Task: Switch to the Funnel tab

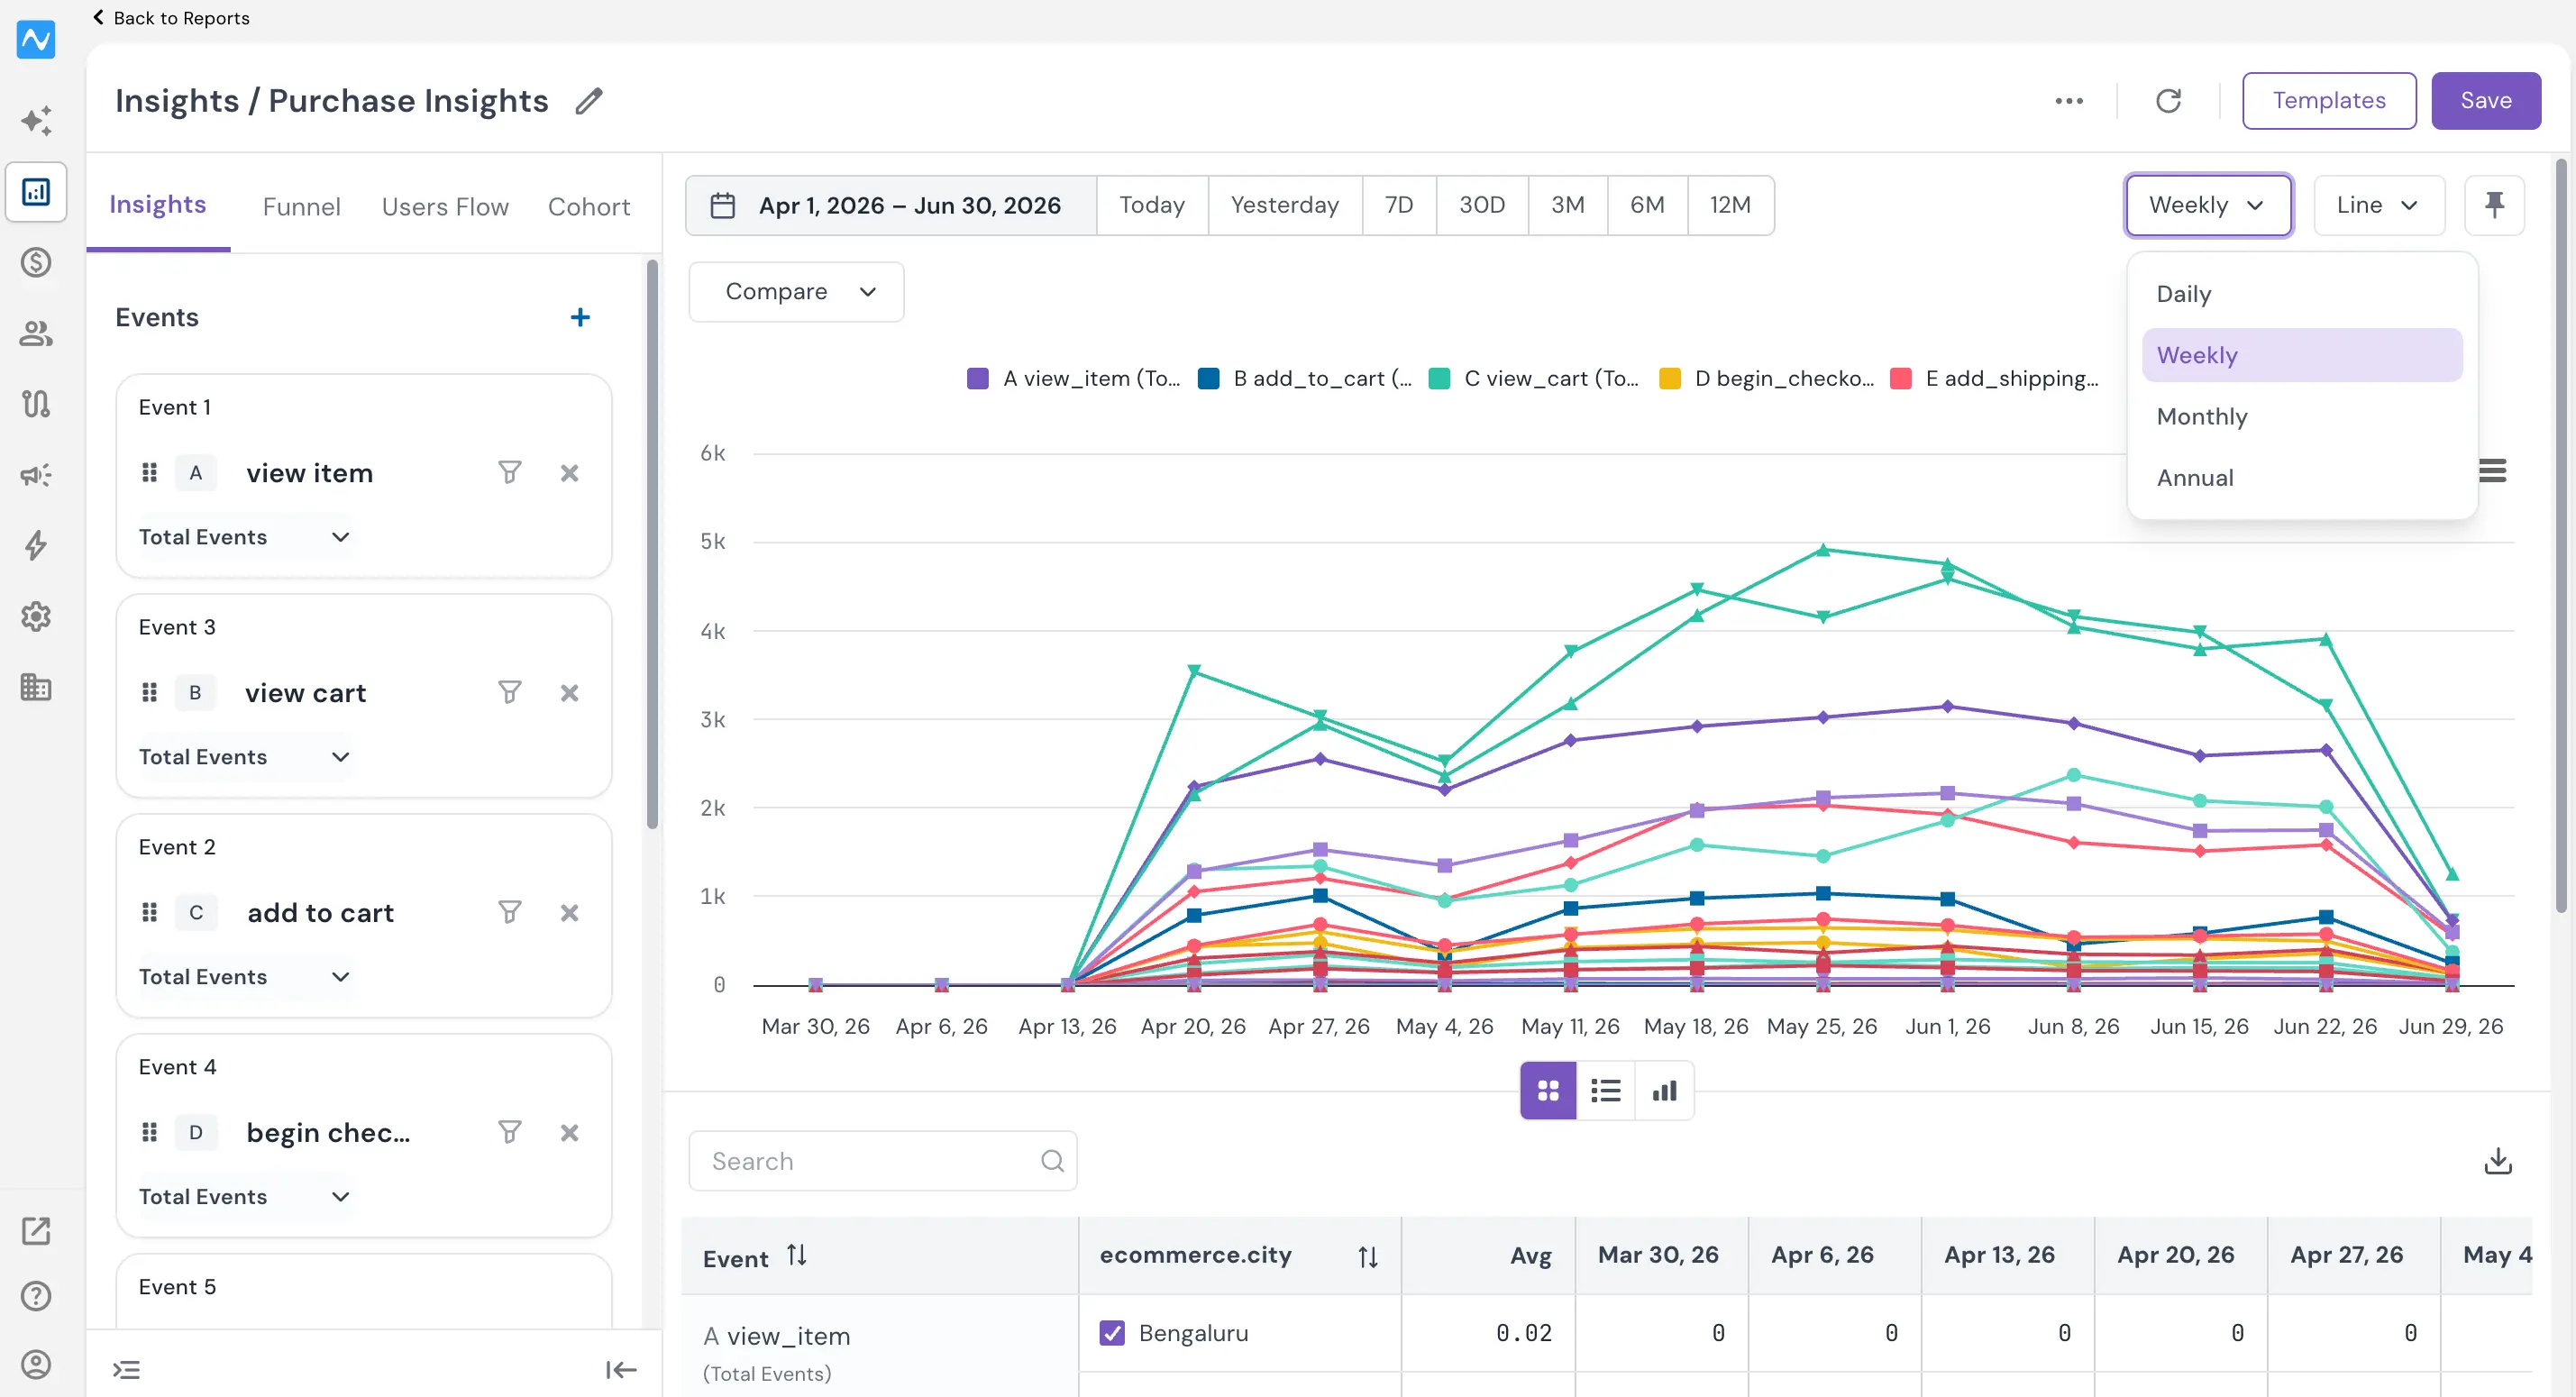Action: click(301, 207)
